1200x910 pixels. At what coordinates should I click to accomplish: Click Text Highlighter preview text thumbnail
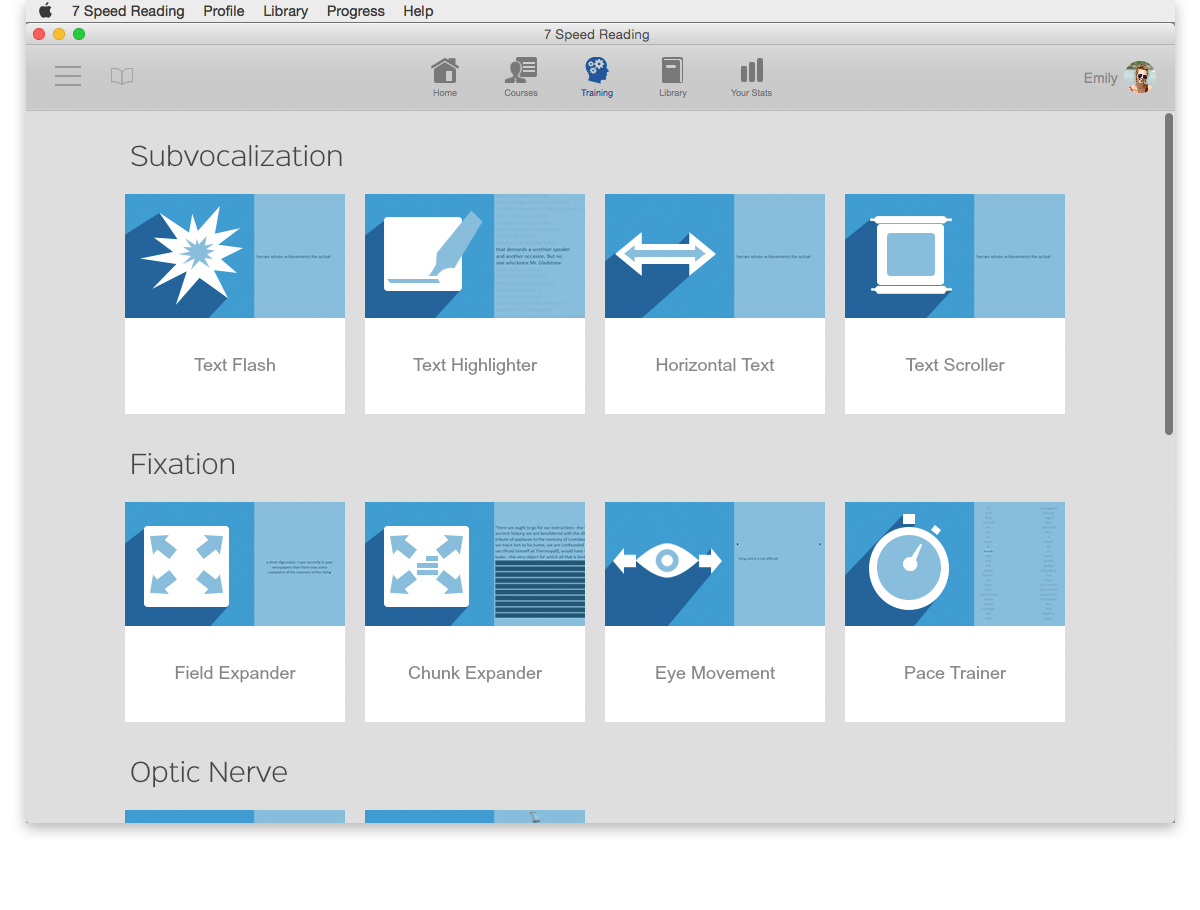540,256
